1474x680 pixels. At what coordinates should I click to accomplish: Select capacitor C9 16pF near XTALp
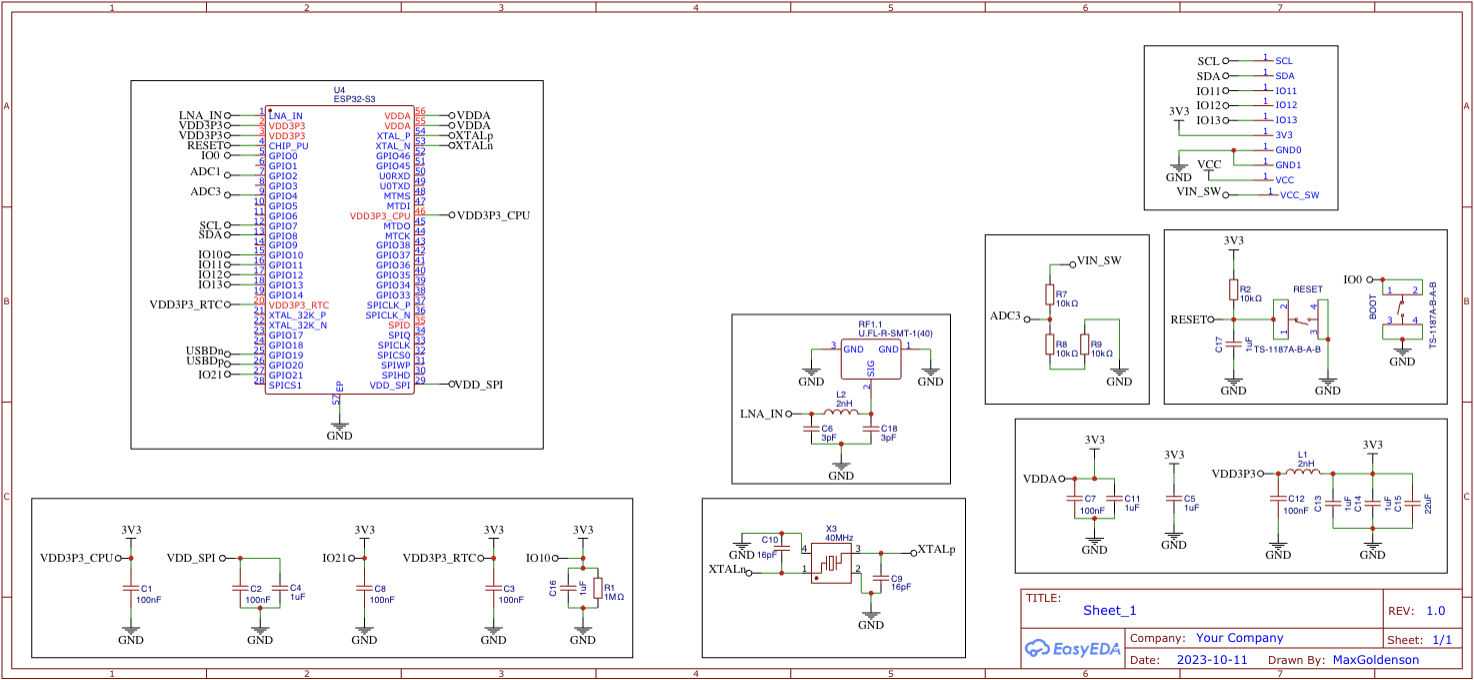coord(880,579)
